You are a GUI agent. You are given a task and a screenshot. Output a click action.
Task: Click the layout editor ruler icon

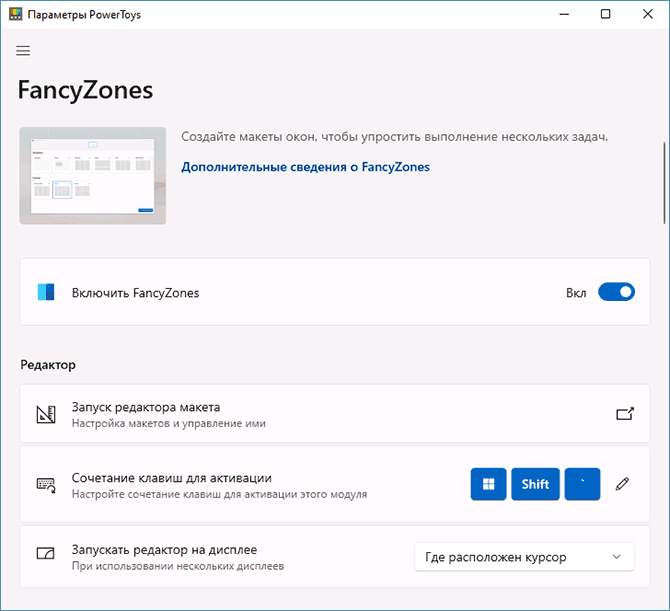click(46, 414)
